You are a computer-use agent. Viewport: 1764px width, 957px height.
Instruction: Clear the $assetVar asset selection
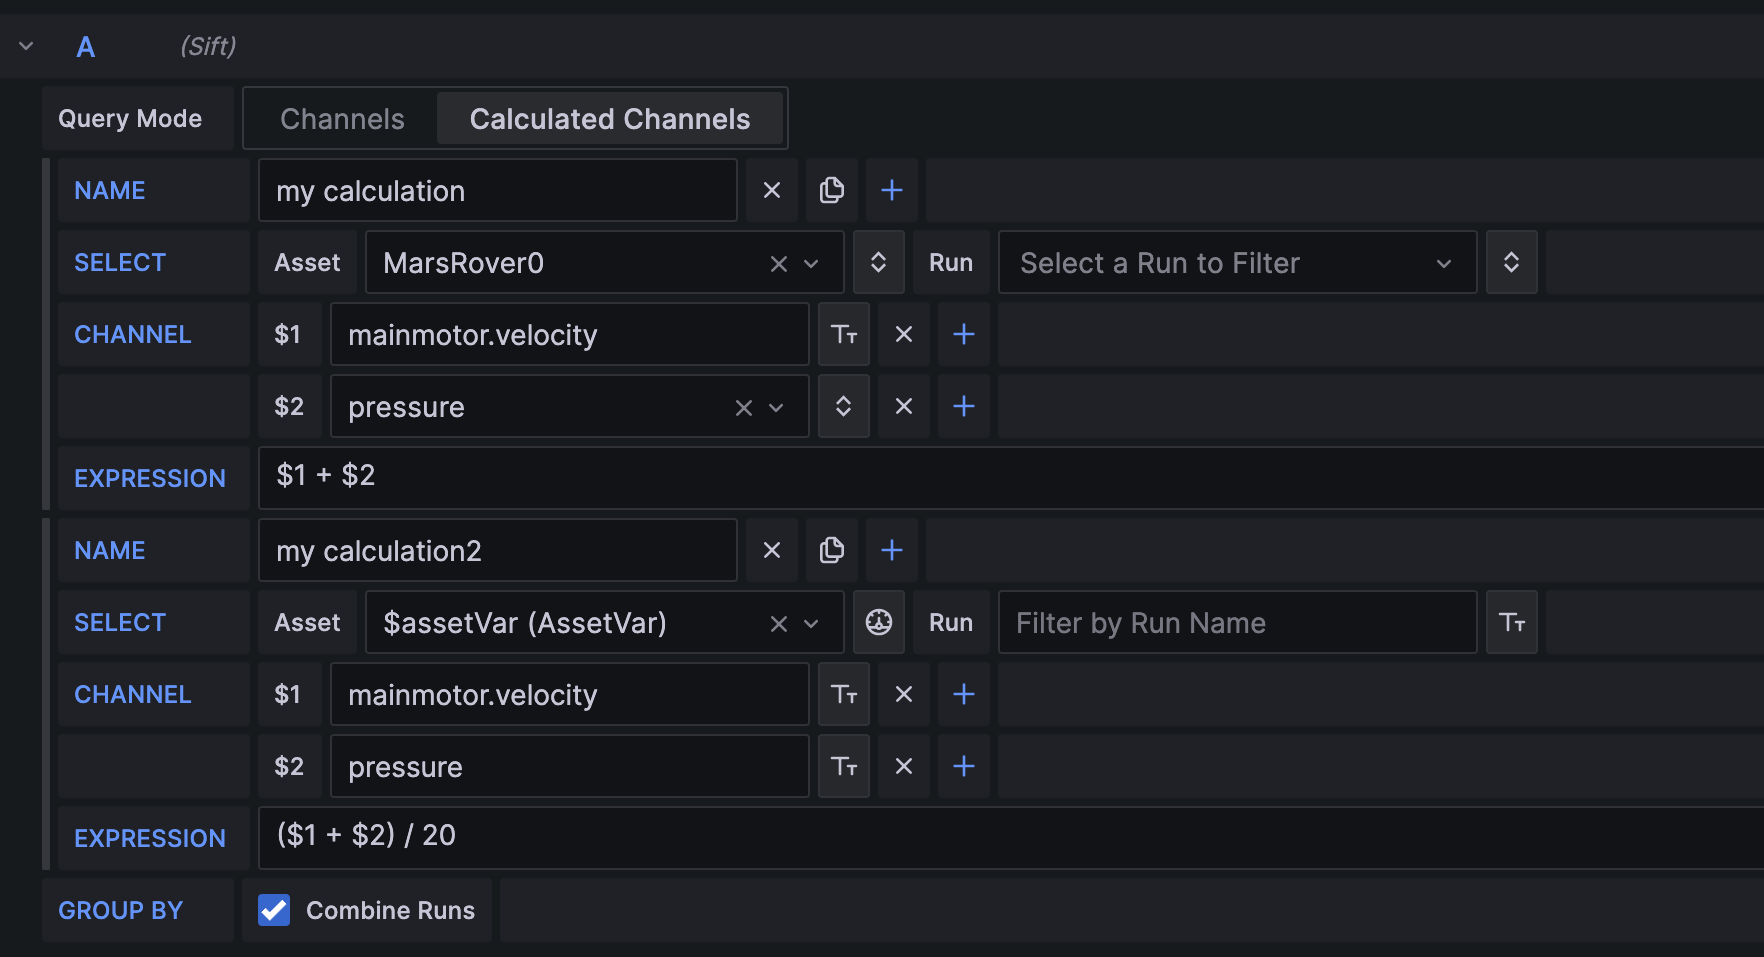(x=778, y=623)
